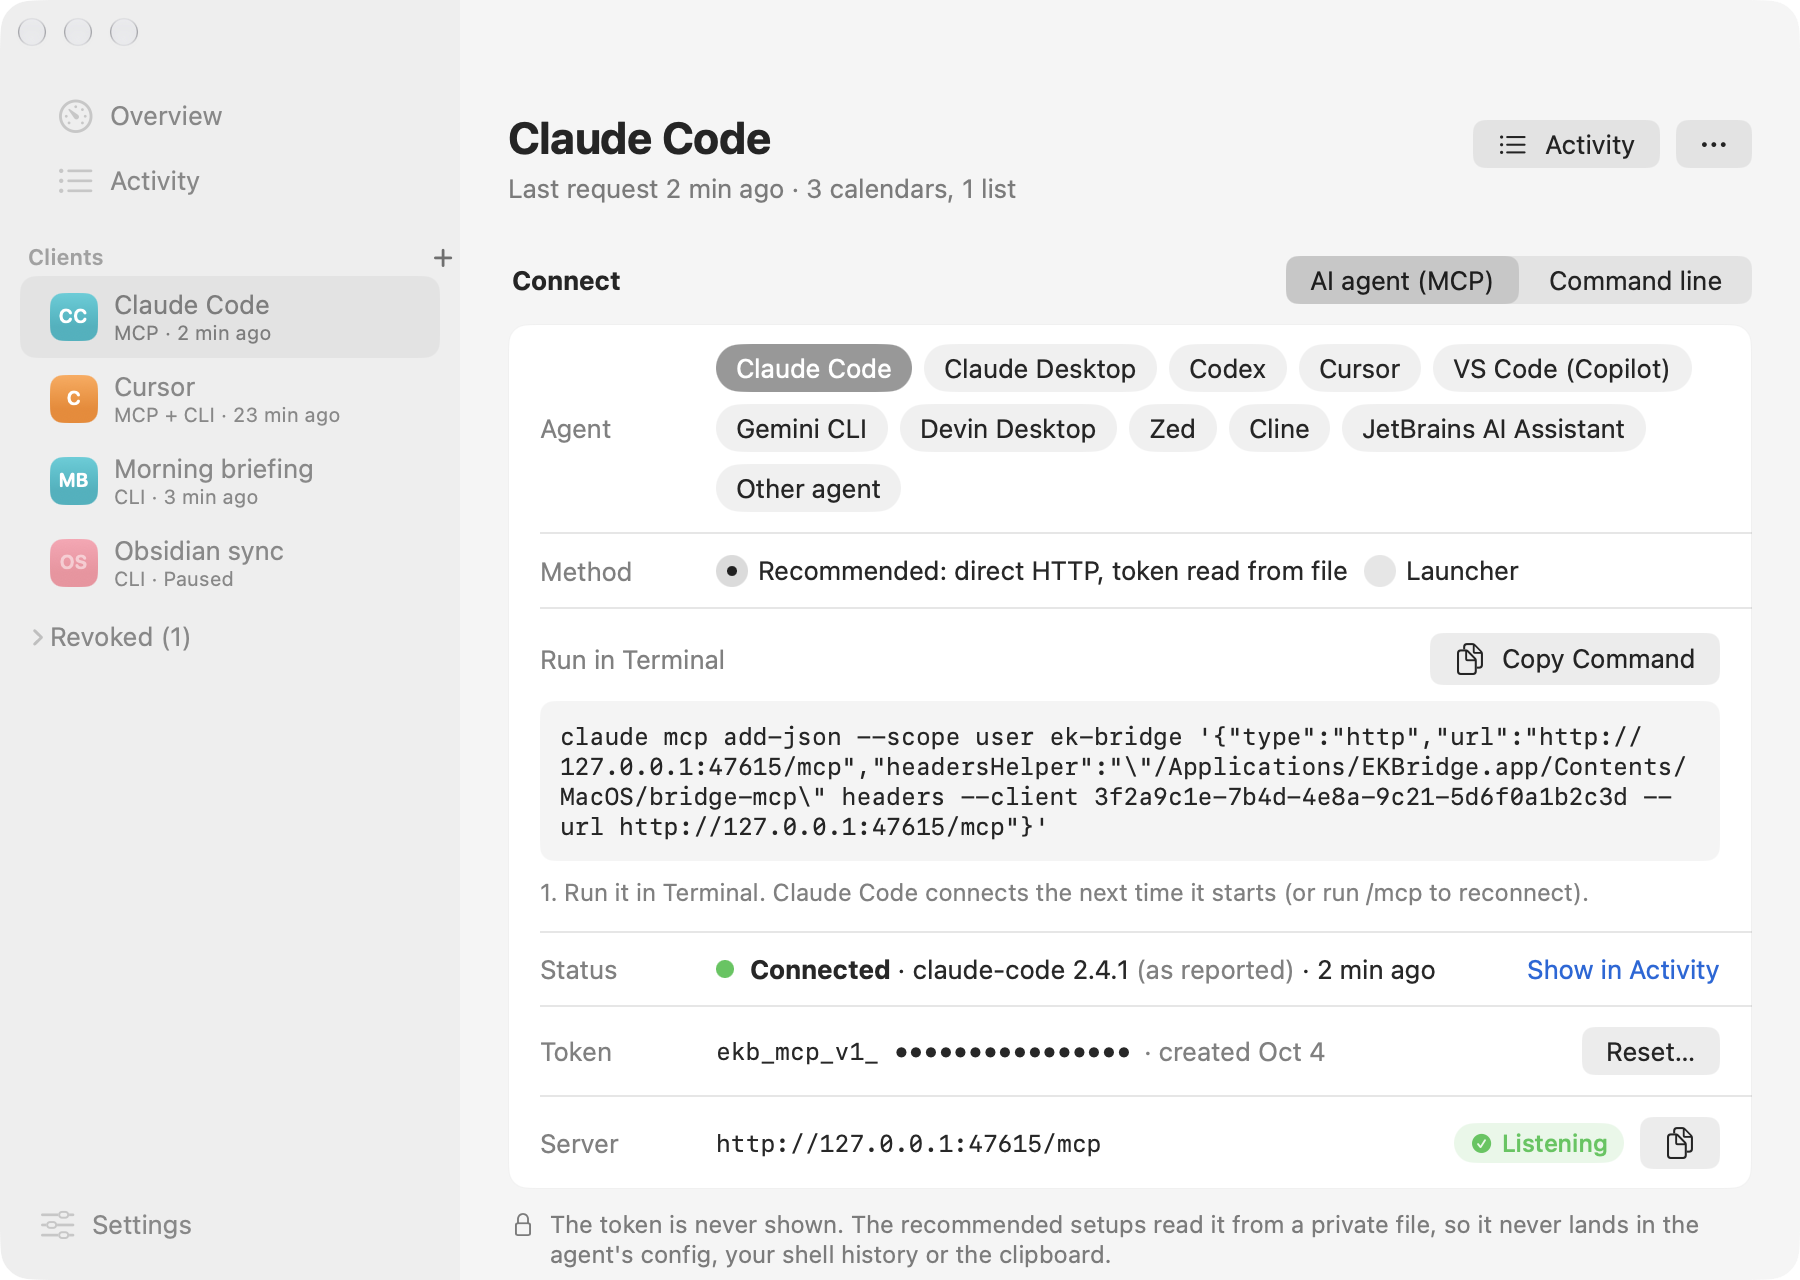Choose the Cline agent chip
This screenshot has height=1280, width=1800.
(x=1279, y=429)
